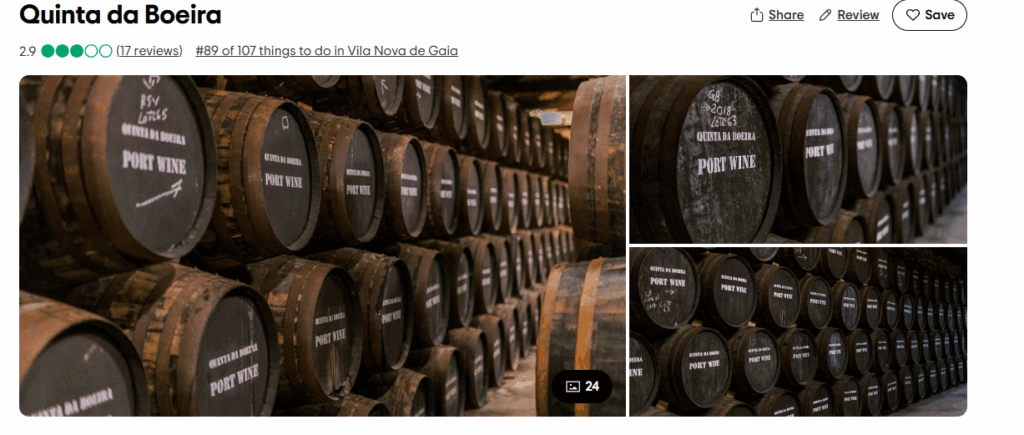Click the Share upload arrow icon
Image resolution: width=1024 pixels, height=435 pixels.
756,15
